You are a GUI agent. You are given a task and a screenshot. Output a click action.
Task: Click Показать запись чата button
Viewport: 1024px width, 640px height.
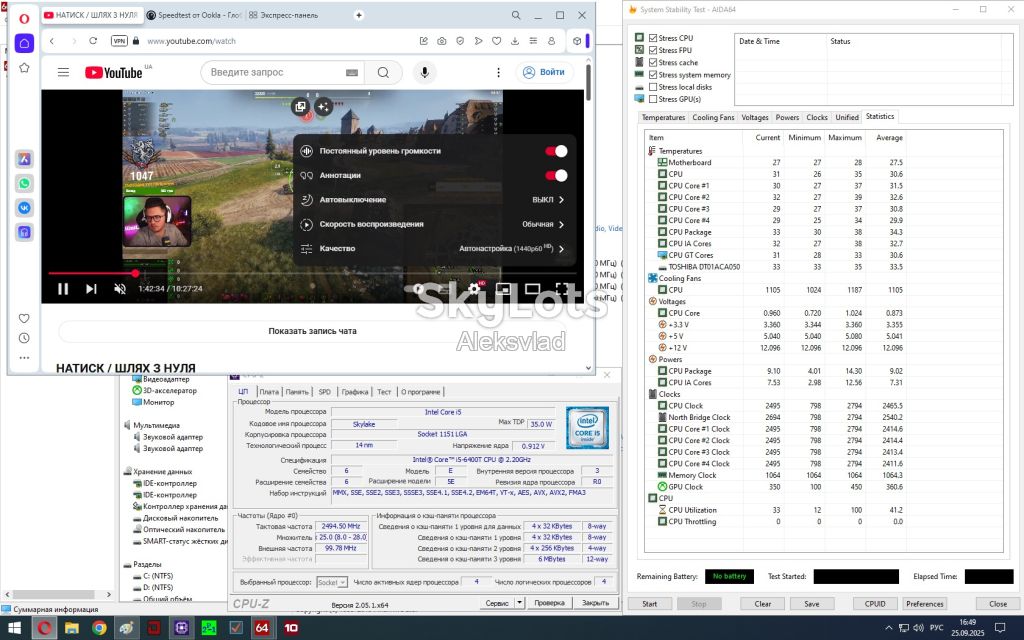[312, 331]
